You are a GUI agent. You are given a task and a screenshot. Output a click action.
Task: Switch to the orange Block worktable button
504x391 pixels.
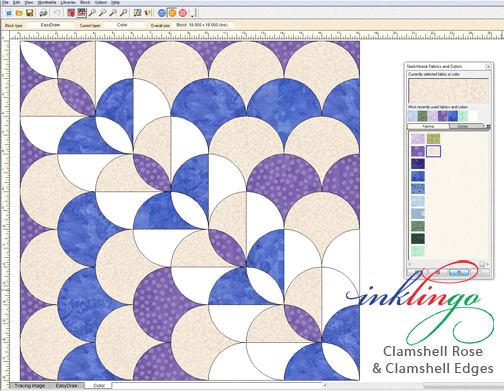click(172, 13)
